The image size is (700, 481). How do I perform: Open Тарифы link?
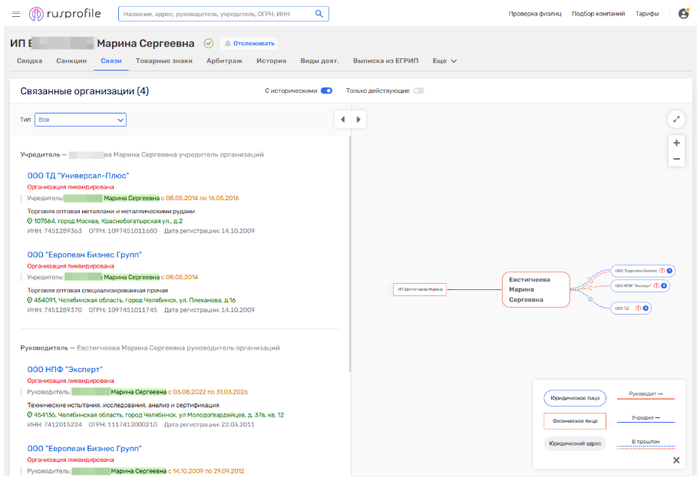pyautogui.click(x=647, y=14)
